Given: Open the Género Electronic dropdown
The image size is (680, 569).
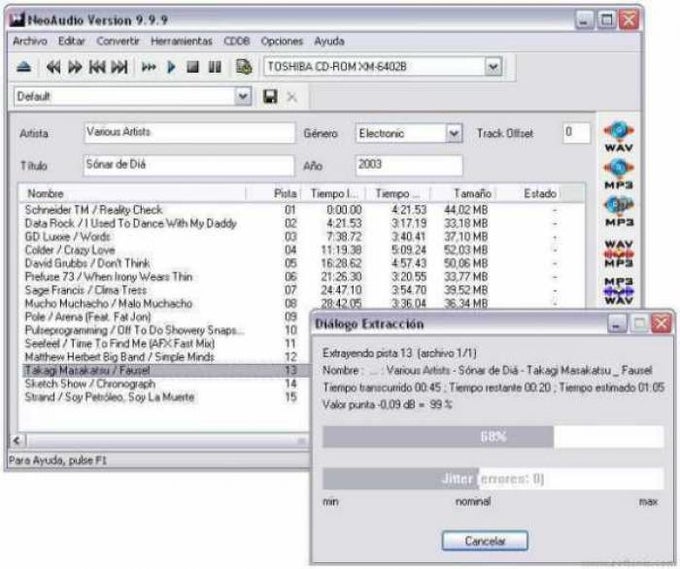Looking at the screenshot, I should [x=454, y=133].
